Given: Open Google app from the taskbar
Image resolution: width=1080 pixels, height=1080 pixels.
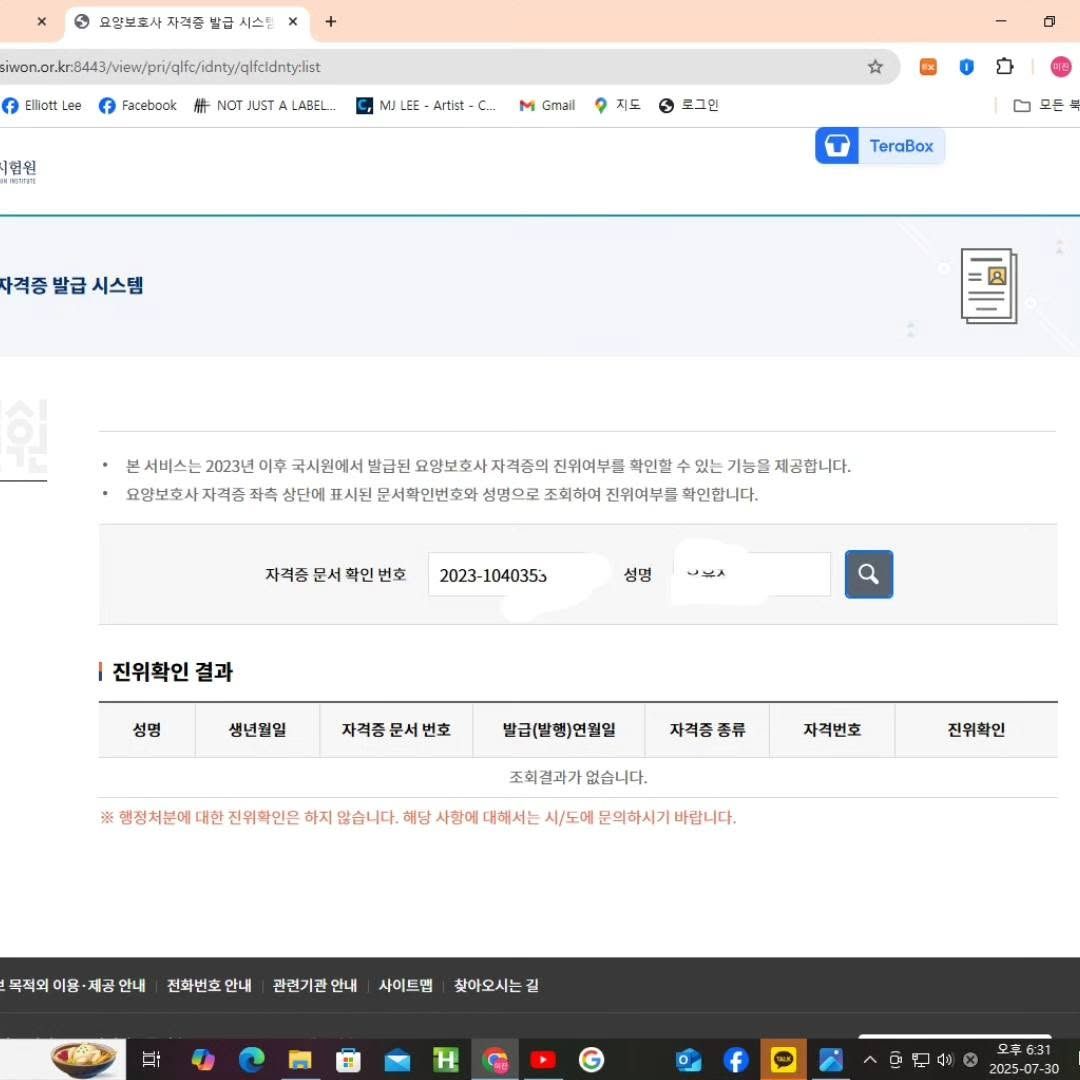Looking at the screenshot, I should tap(591, 1059).
